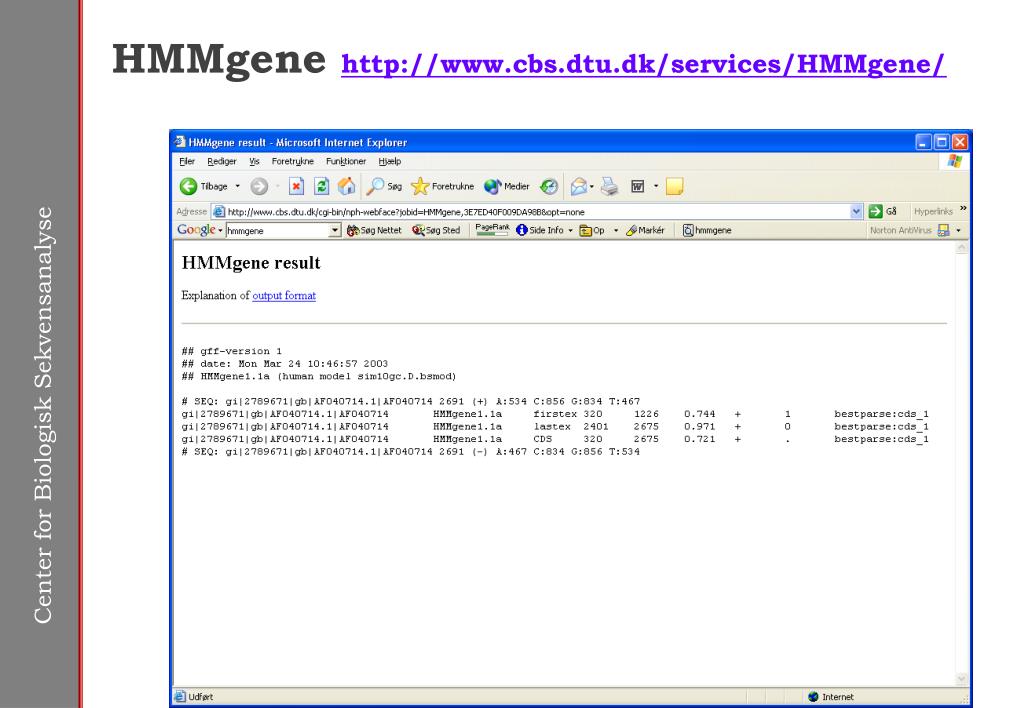Image resolution: width=1023 pixels, height=708 pixels.
Task: Expand Mail button dropdown arrow
Action: (x=592, y=187)
